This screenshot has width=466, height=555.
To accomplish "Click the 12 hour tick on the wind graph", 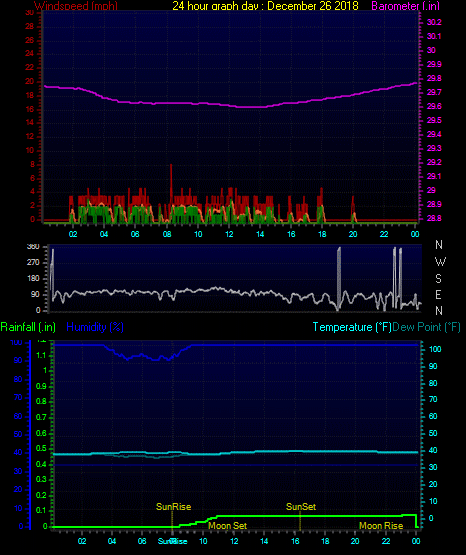I will coord(229,234).
